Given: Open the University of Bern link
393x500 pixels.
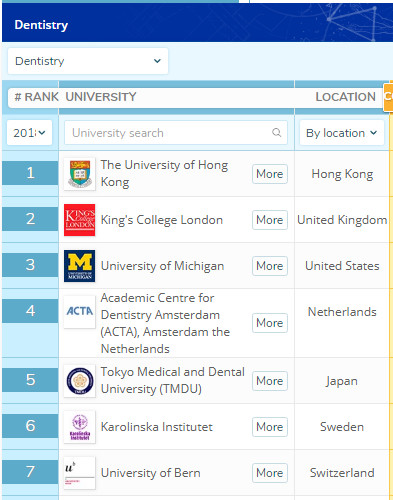Looking at the screenshot, I should click(151, 473).
